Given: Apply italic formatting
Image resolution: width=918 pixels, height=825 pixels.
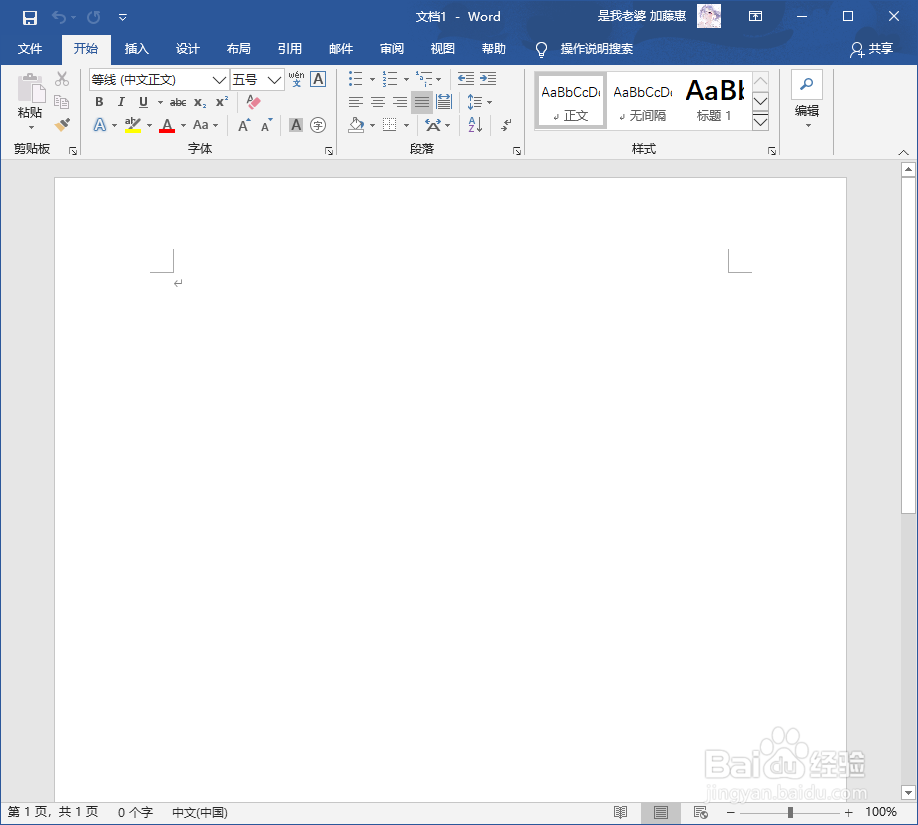Looking at the screenshot, I should [121, 102].
